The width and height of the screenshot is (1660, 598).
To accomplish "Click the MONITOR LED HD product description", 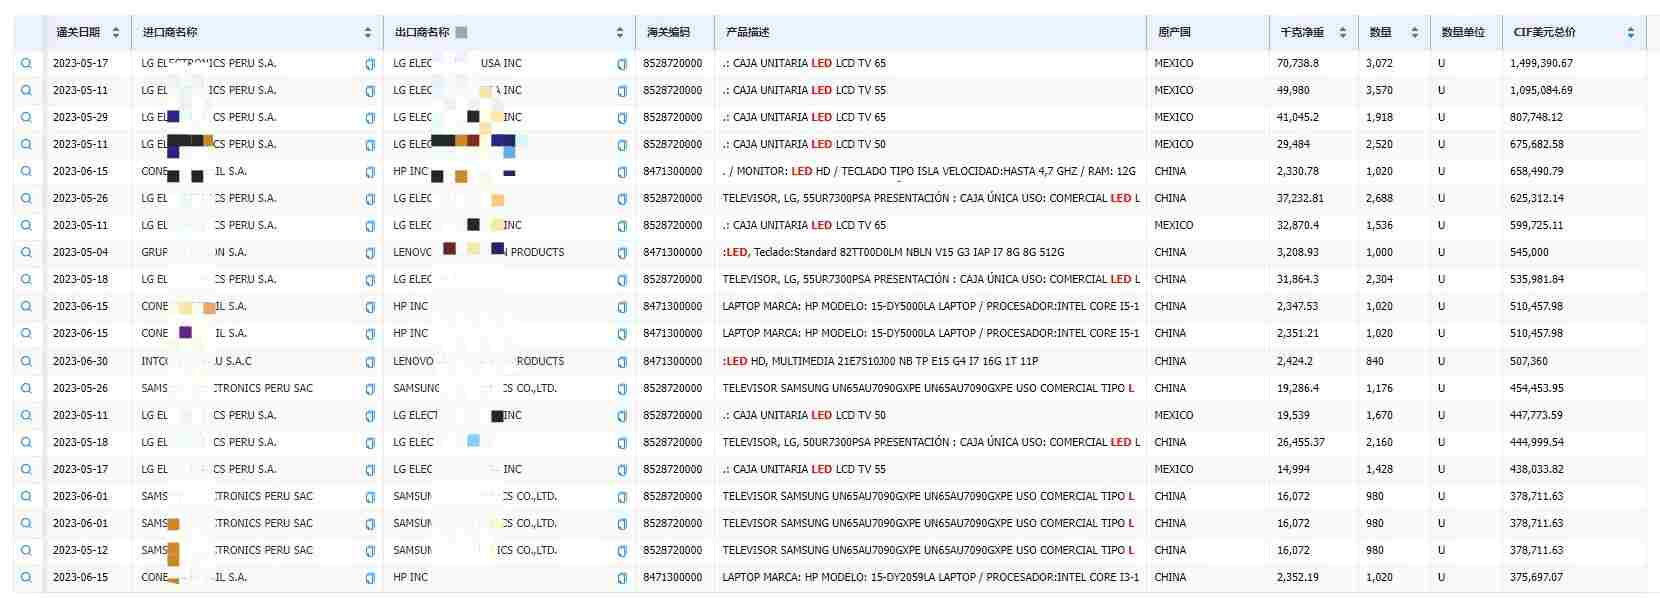I will [x=929, y=171].
